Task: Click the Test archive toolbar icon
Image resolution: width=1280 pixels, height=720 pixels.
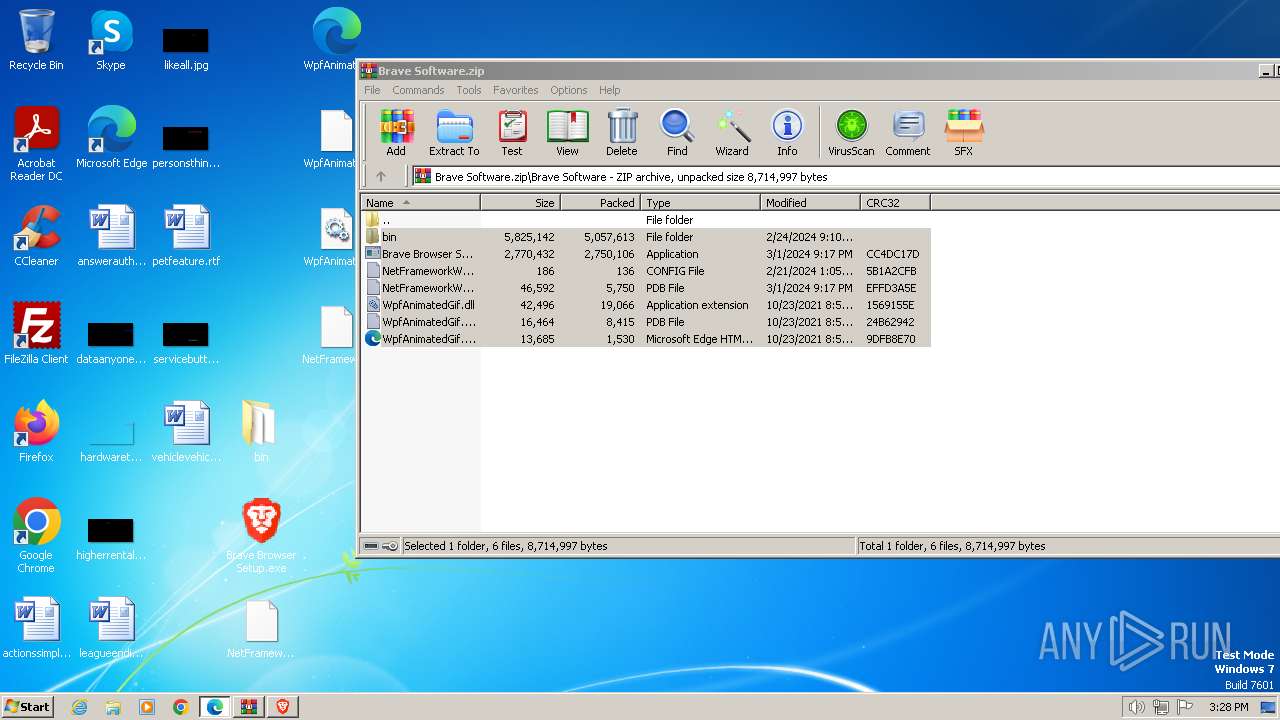Action: tap(512, 133)
